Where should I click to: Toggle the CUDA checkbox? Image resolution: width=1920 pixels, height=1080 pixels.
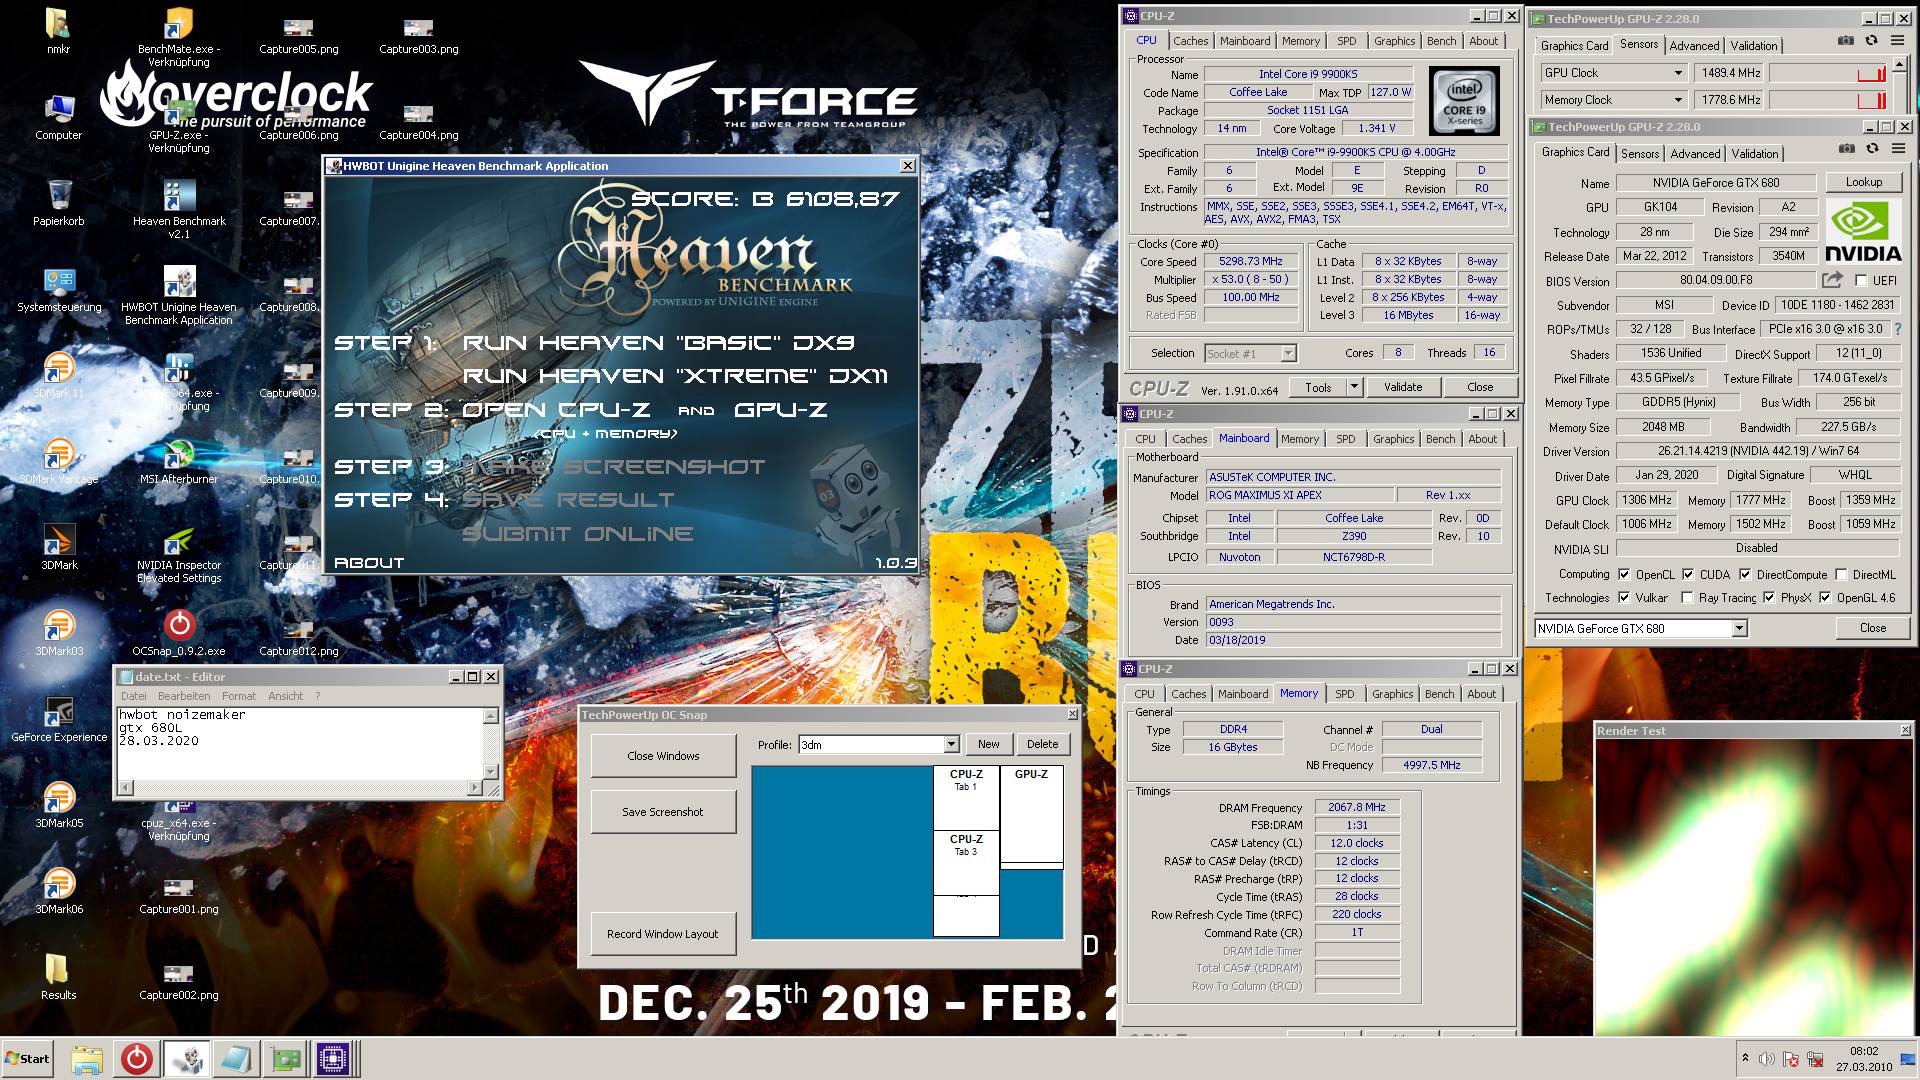click(1688, 574)
